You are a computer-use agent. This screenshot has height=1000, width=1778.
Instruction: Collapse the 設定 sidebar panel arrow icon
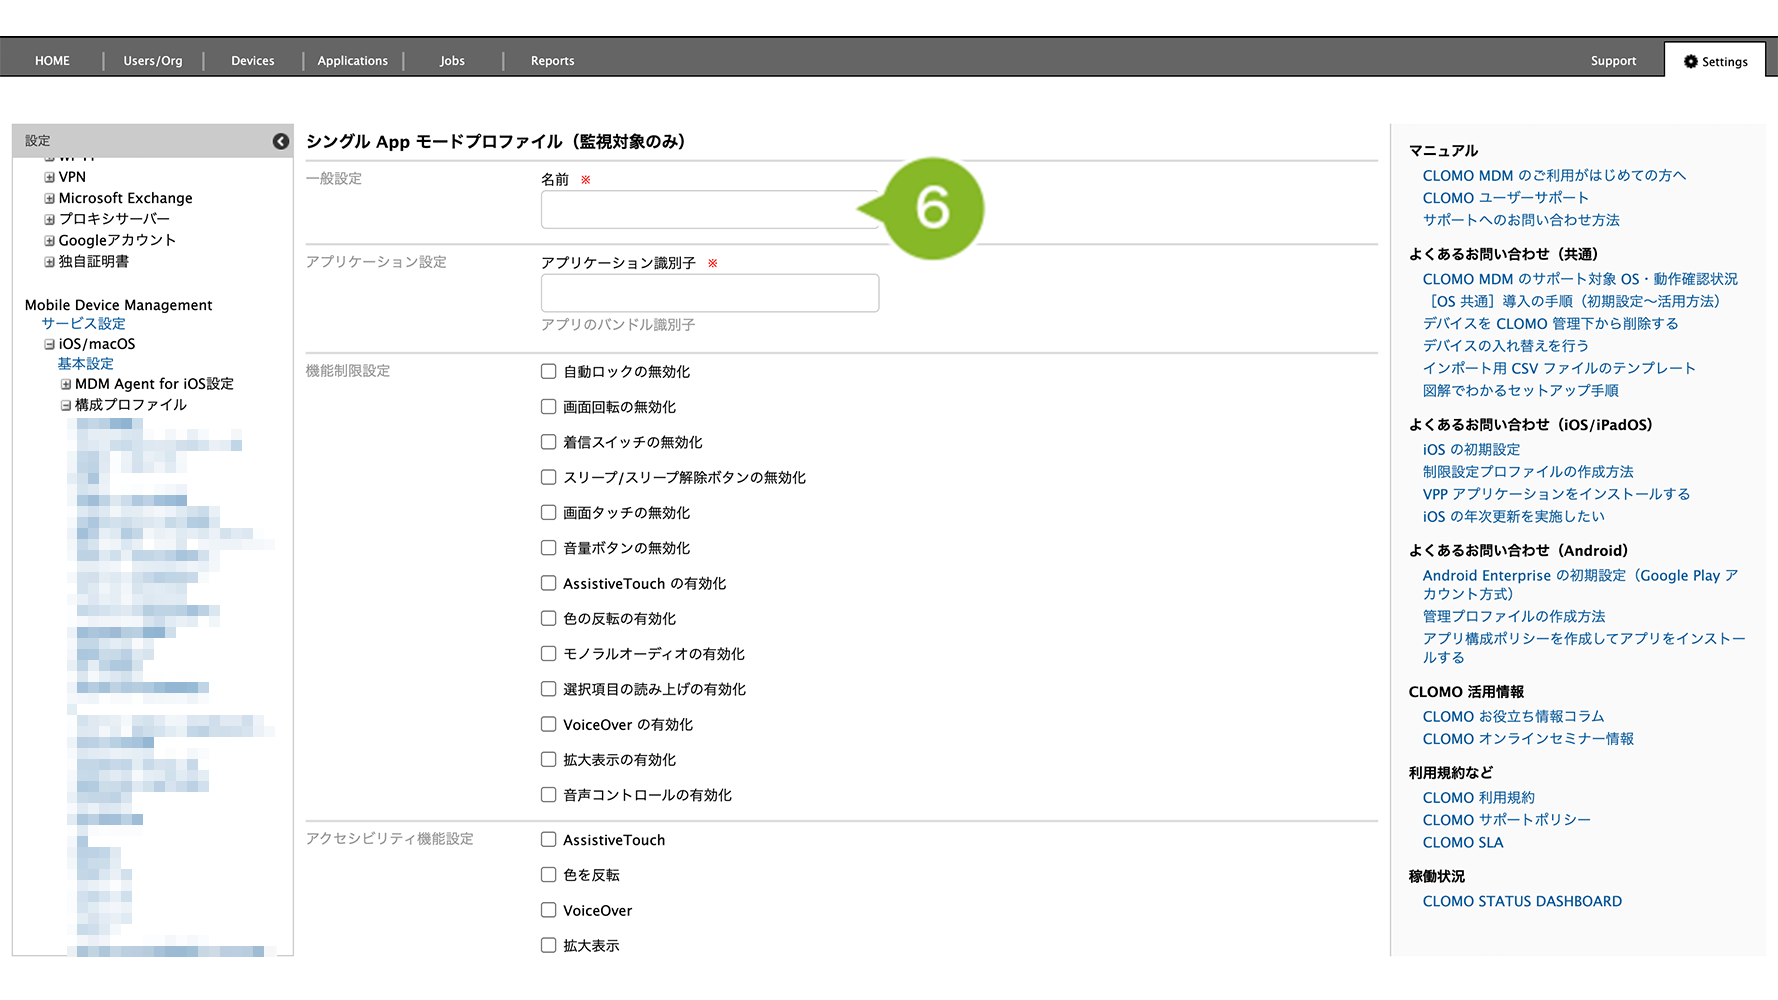(x=281, y=141)
